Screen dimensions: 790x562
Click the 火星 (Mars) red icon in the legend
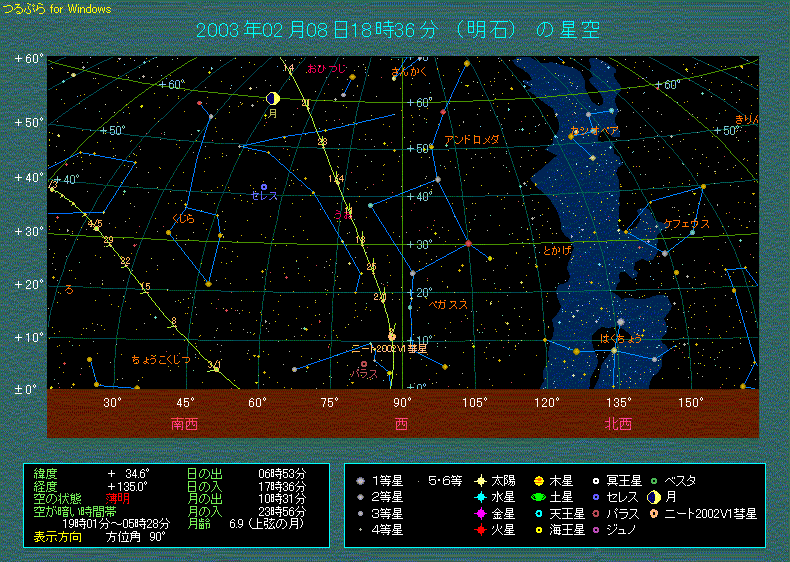click(x=481, y=529)
